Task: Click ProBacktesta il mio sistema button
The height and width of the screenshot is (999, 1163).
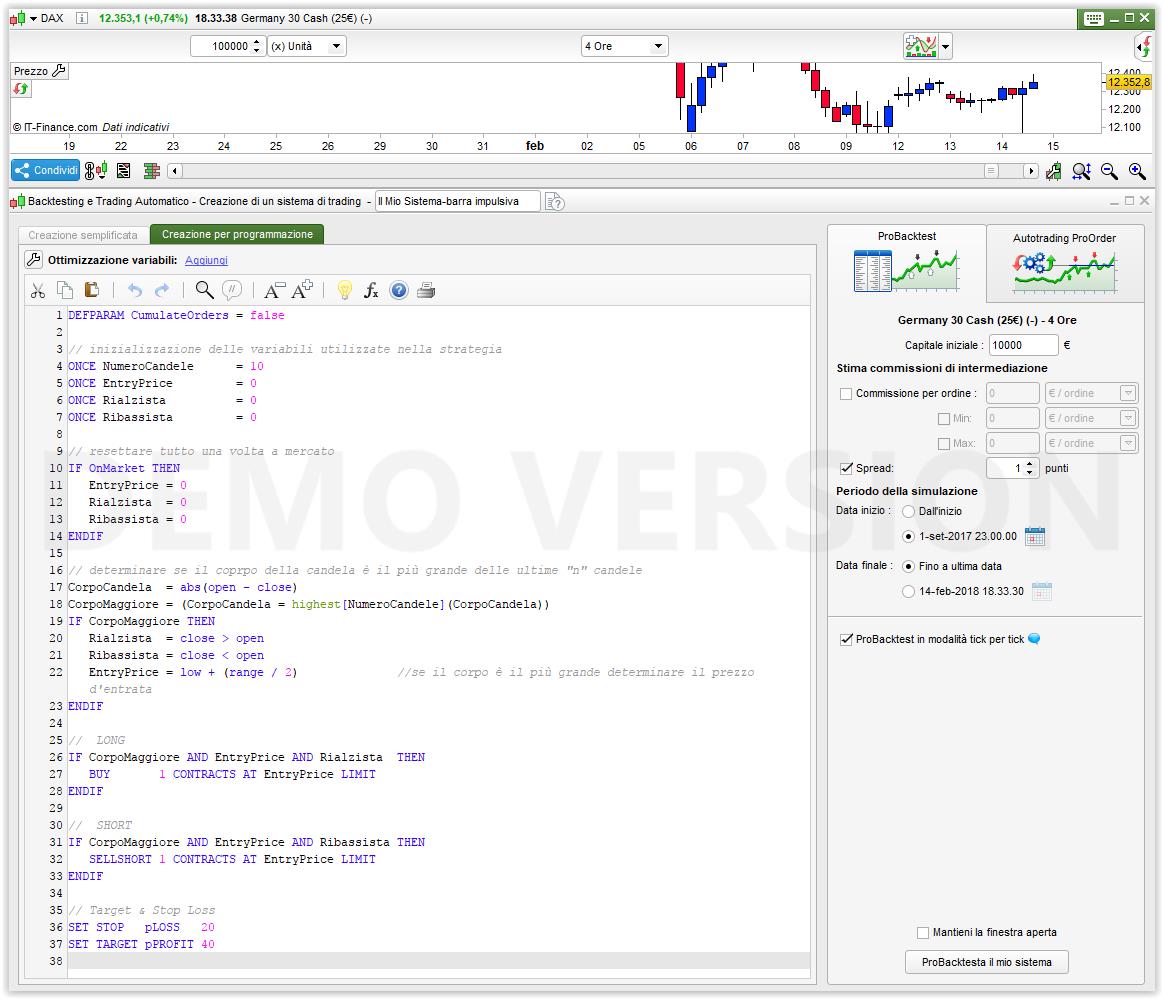Action: [x=986, y=962]
